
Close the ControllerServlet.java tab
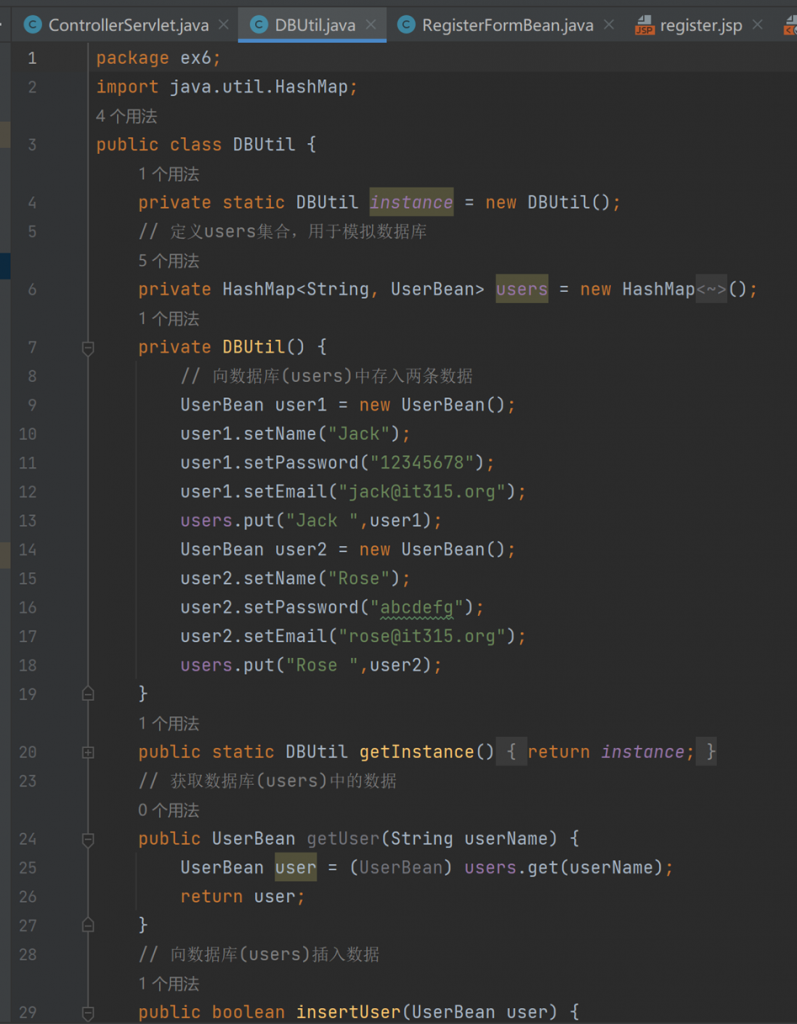pyautogui.click(x=223, y=25)
